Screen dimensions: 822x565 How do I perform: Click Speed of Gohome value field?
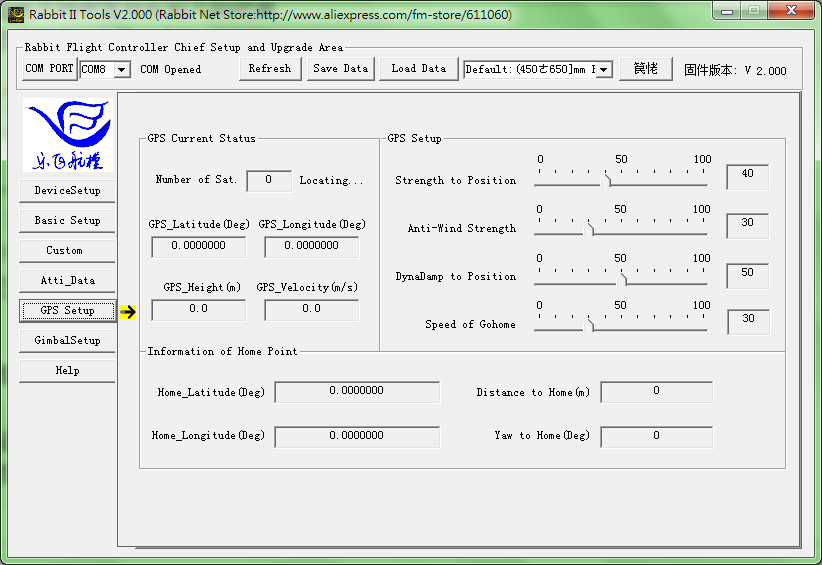pyautogui.click(x=749, y=321)
